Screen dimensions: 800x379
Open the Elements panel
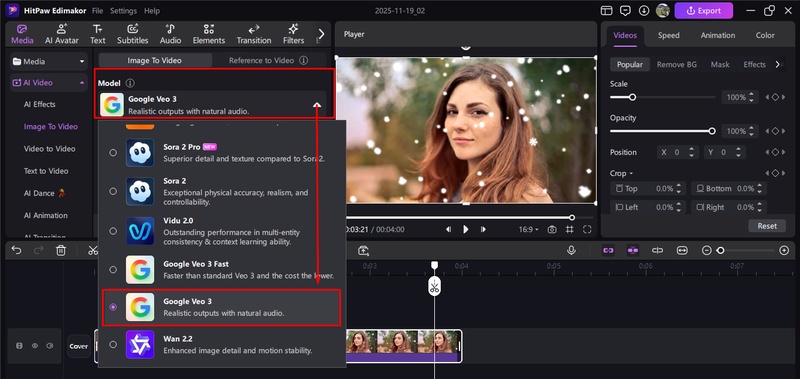click(x=209, y=34)
